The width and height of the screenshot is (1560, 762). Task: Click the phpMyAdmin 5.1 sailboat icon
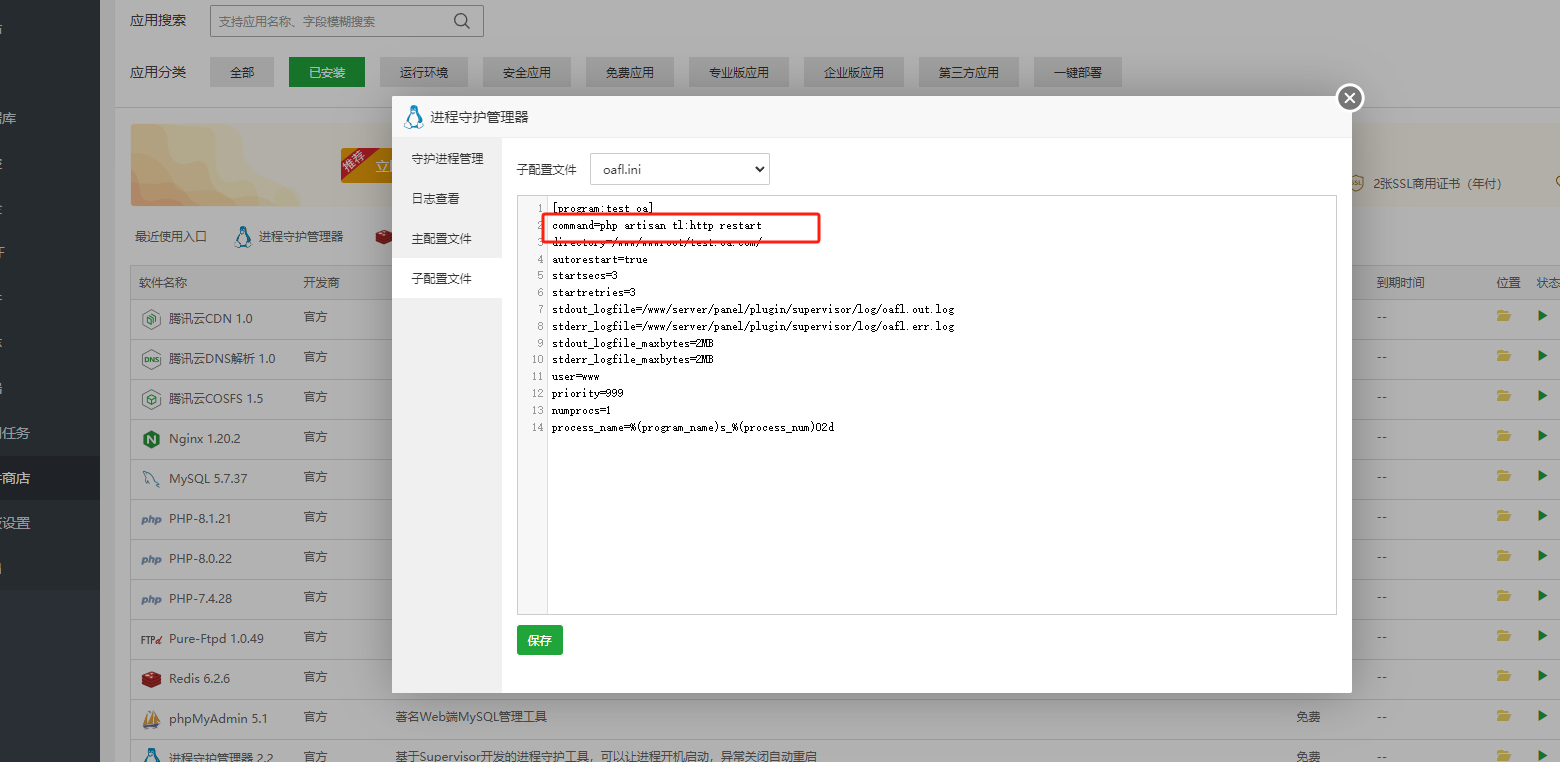[x=151, y=719]
